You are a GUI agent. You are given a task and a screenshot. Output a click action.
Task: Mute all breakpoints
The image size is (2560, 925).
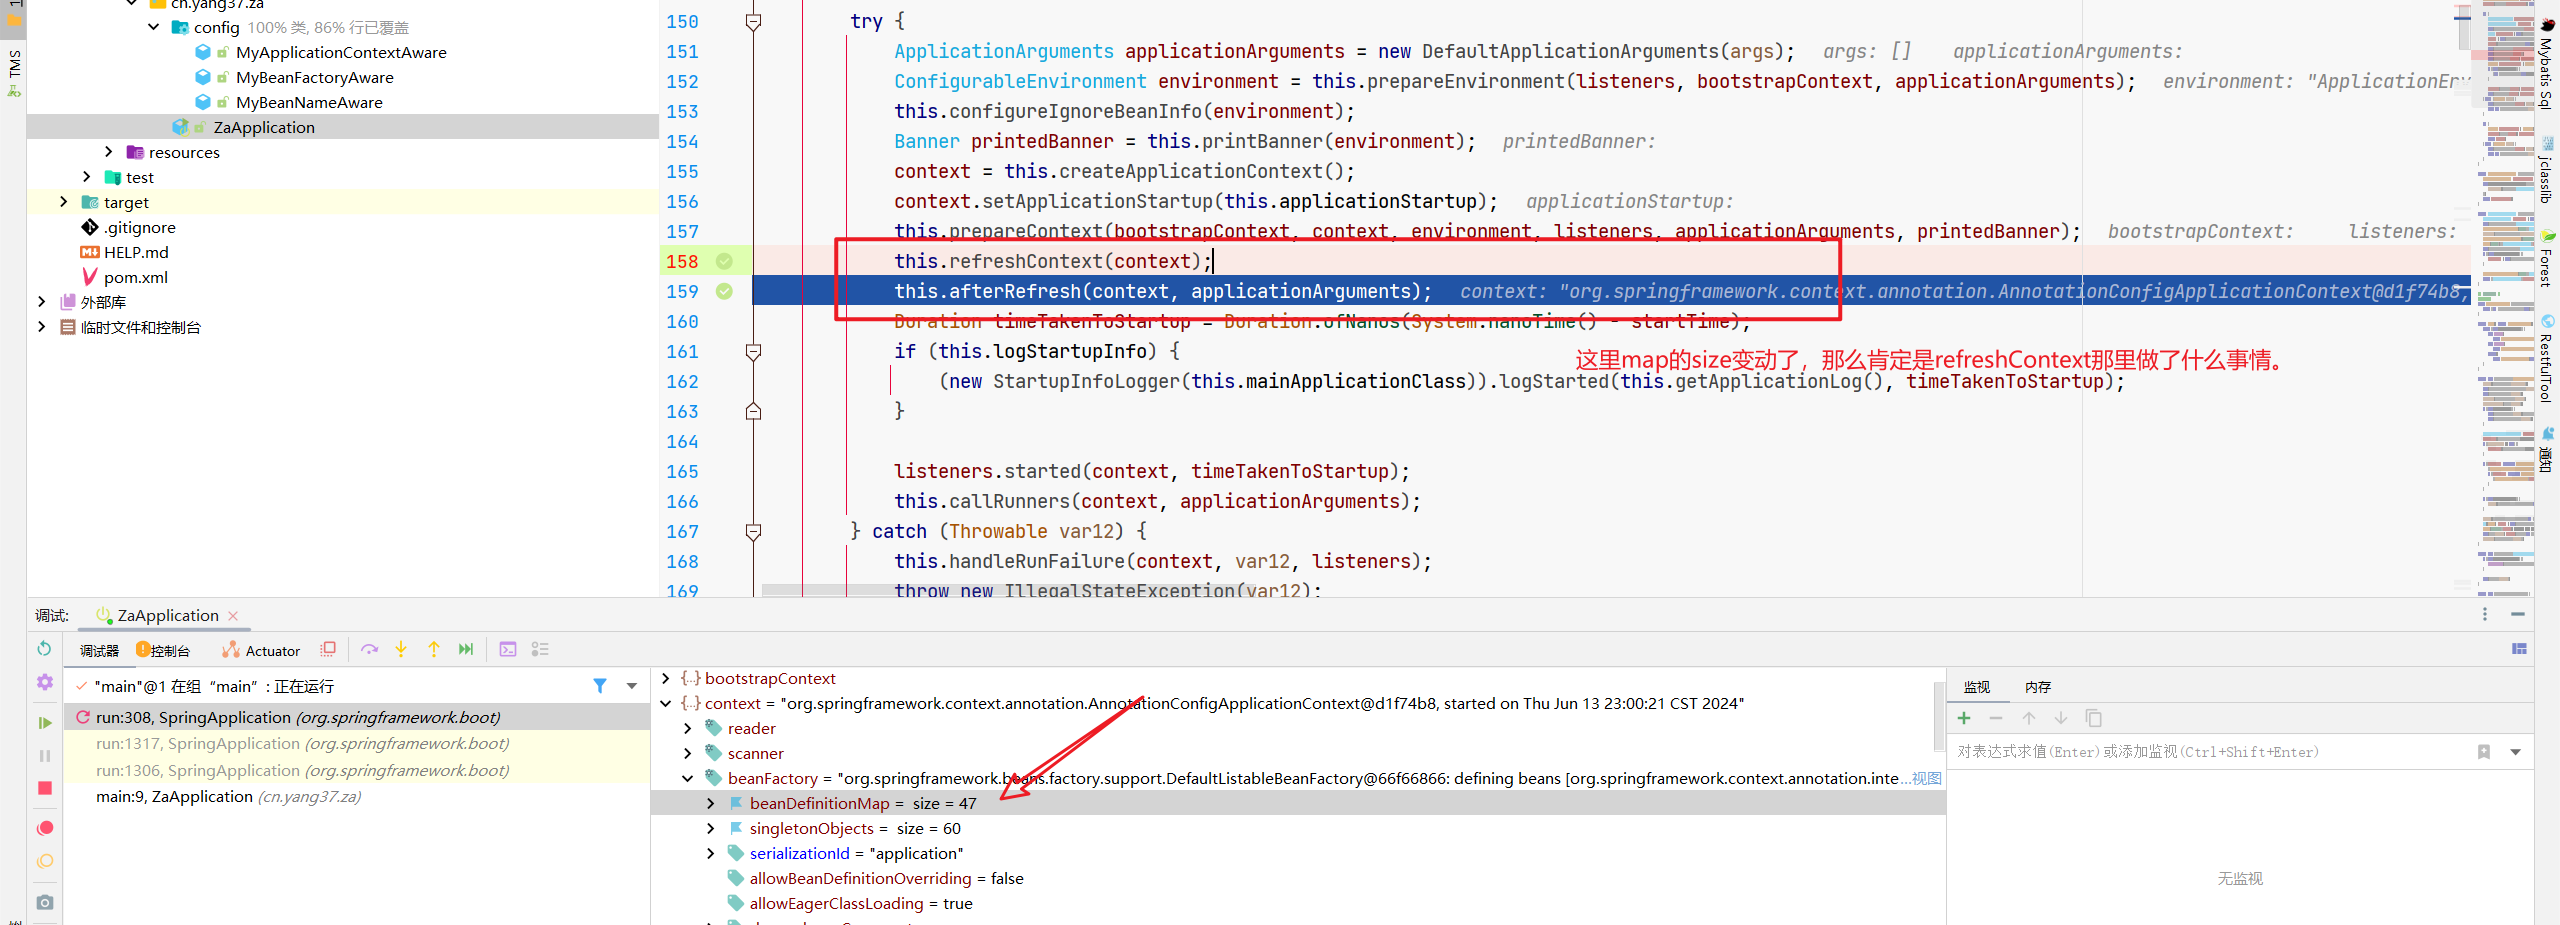pyautogui.click(x=44, y=861)
